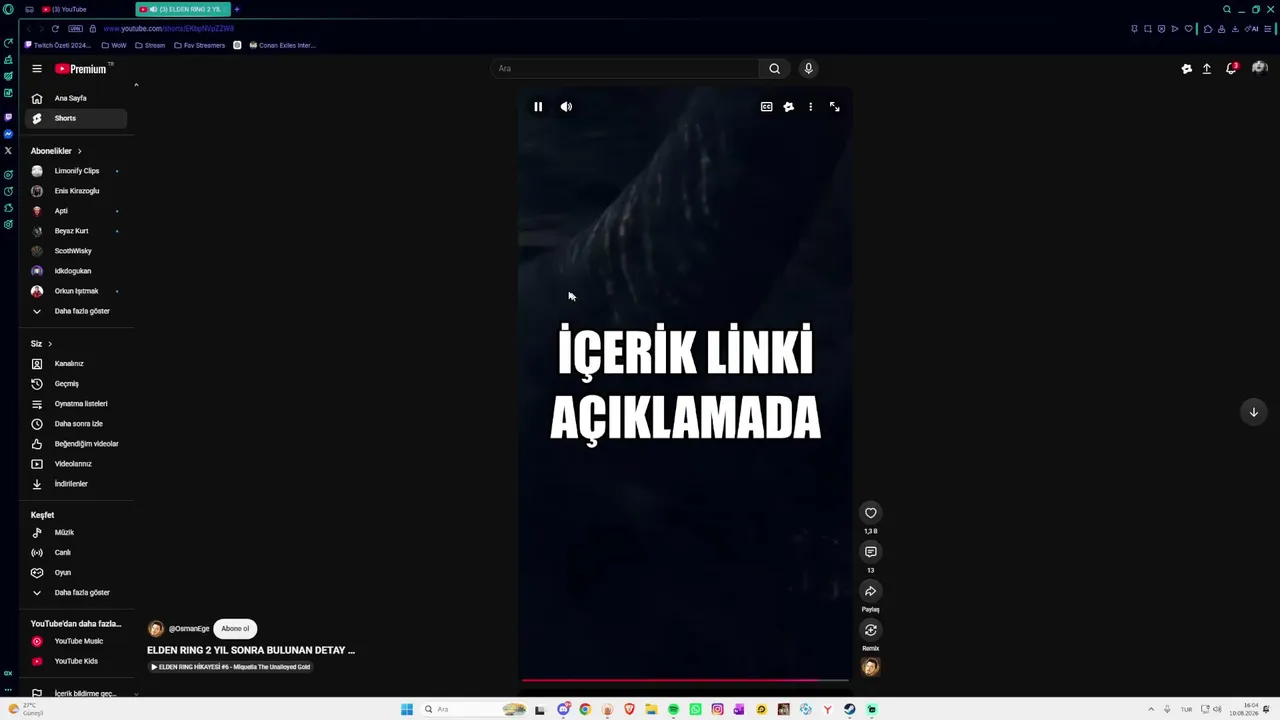Expand the Siz section chevron
1280x720 pixels.
[x=50, y=344]
